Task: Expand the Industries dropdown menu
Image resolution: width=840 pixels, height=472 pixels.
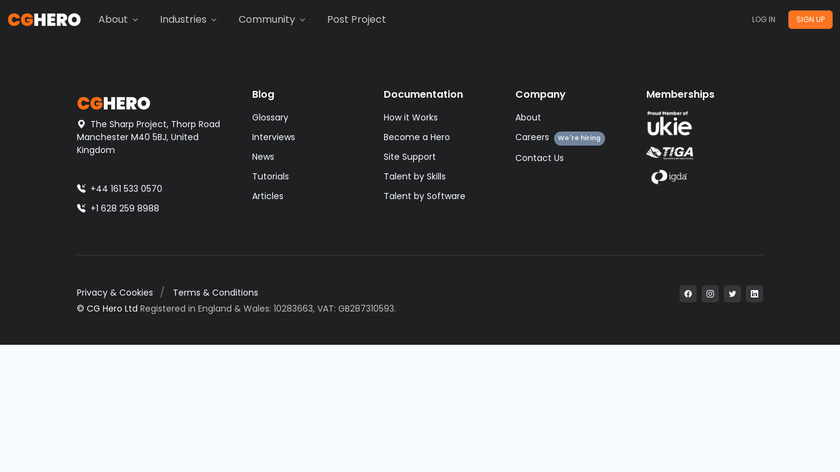Action: pos(188,19)
